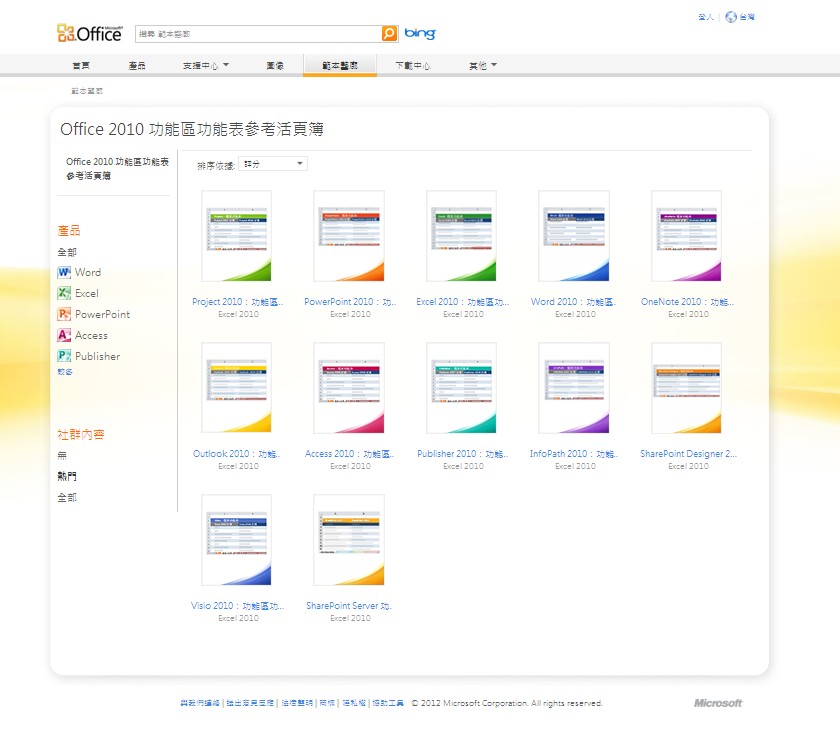Click the 協助工具 footer link
840x745 pixels.
pyautogui.click(x=388, y=703)
